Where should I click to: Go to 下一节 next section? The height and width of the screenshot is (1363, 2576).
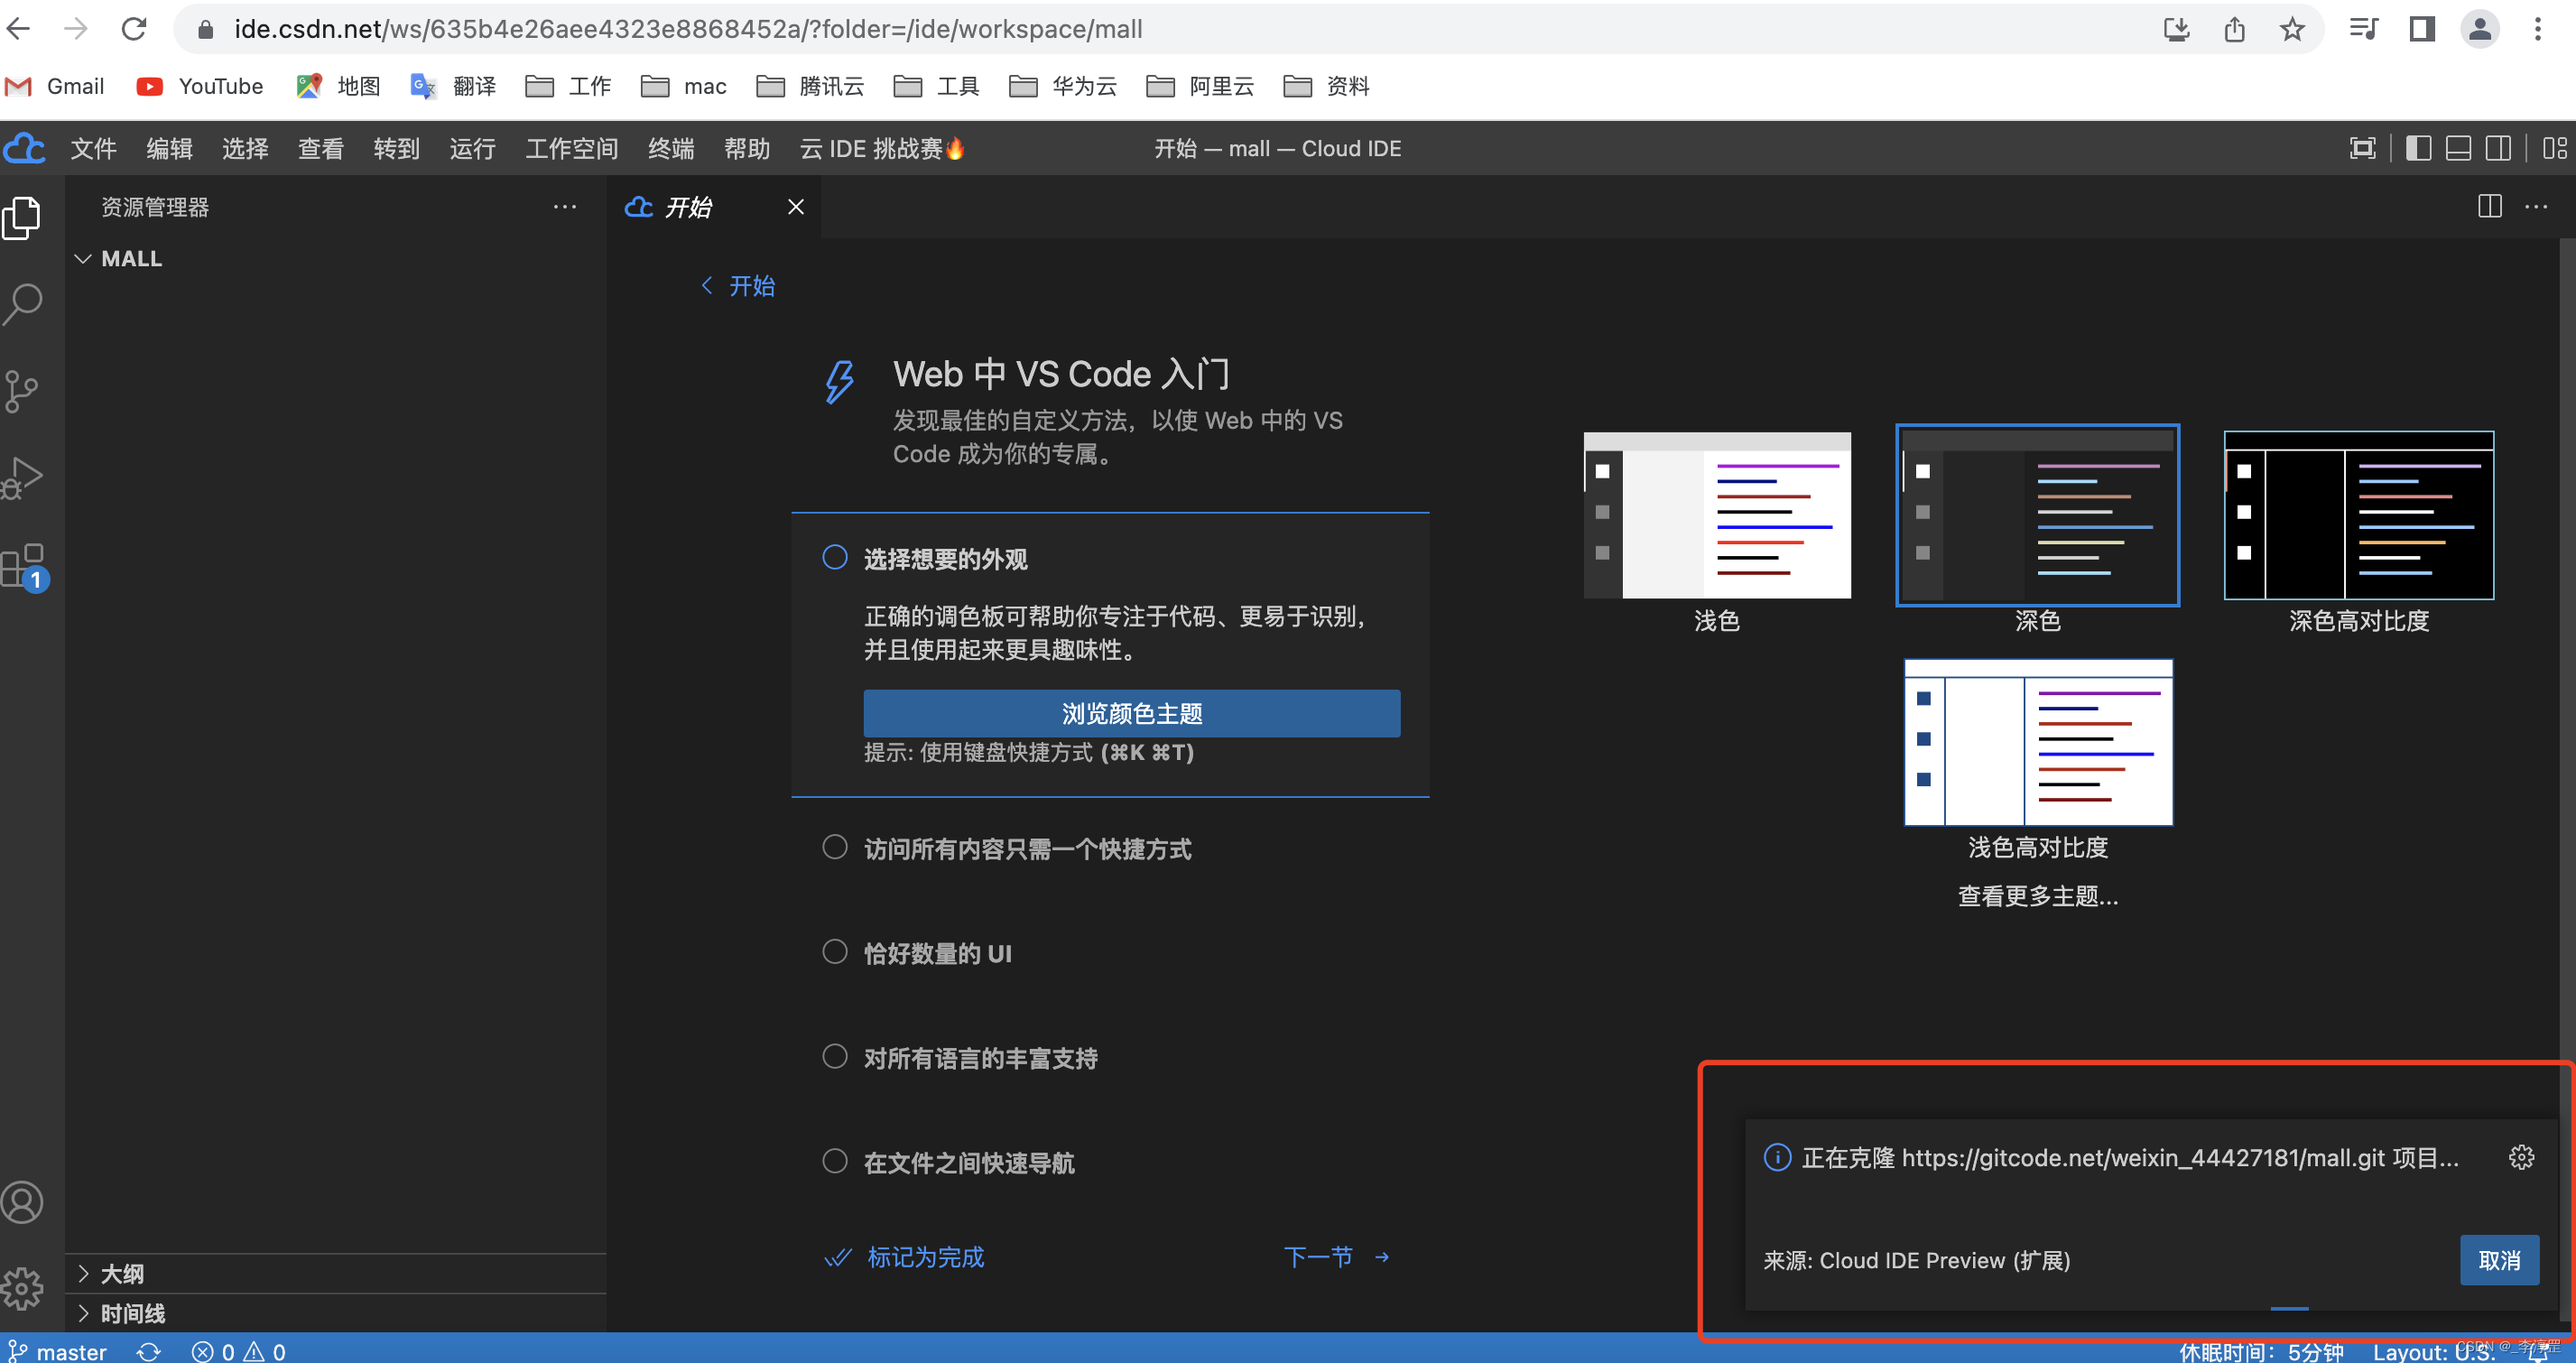(1336, 1257)
